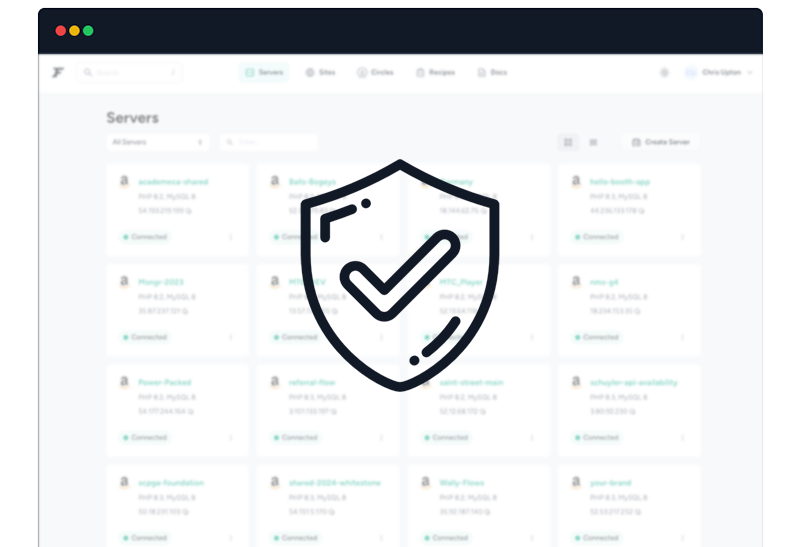The image size is (800, 547).
Task: Click the Amazon icon on your-brand card
Action: (576, 482)
